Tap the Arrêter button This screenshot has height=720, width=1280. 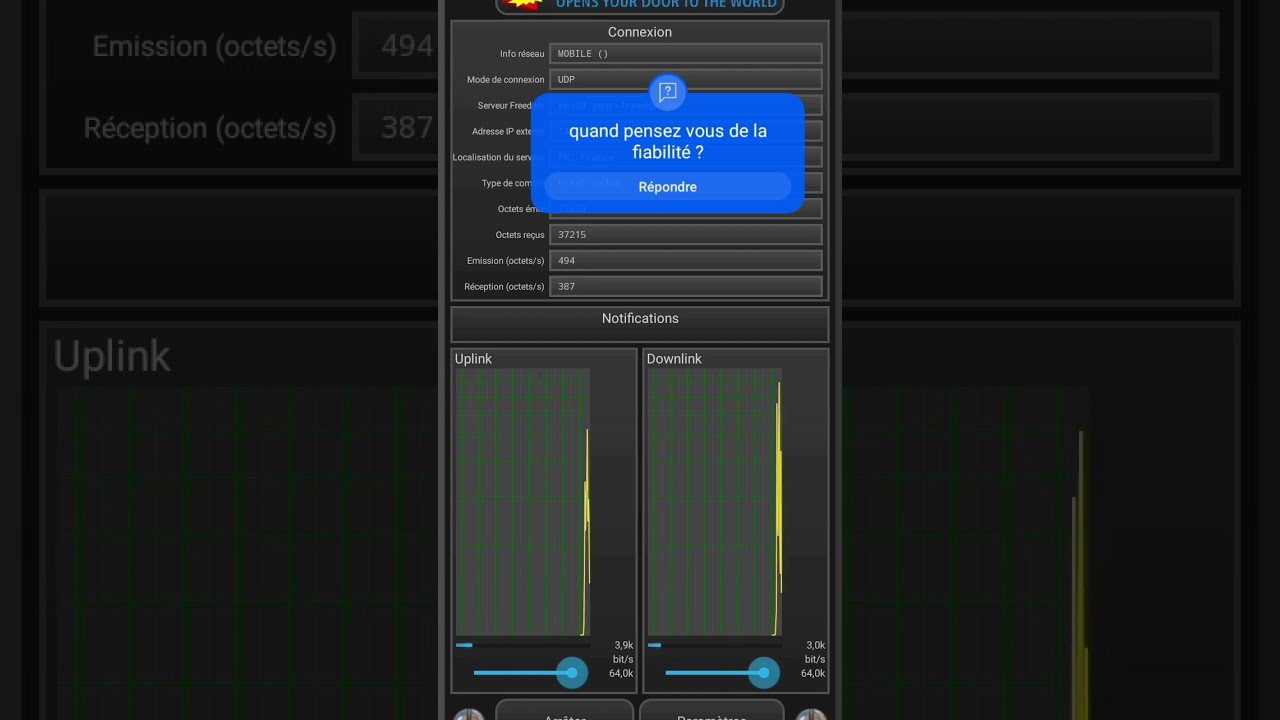coord(565,710)
